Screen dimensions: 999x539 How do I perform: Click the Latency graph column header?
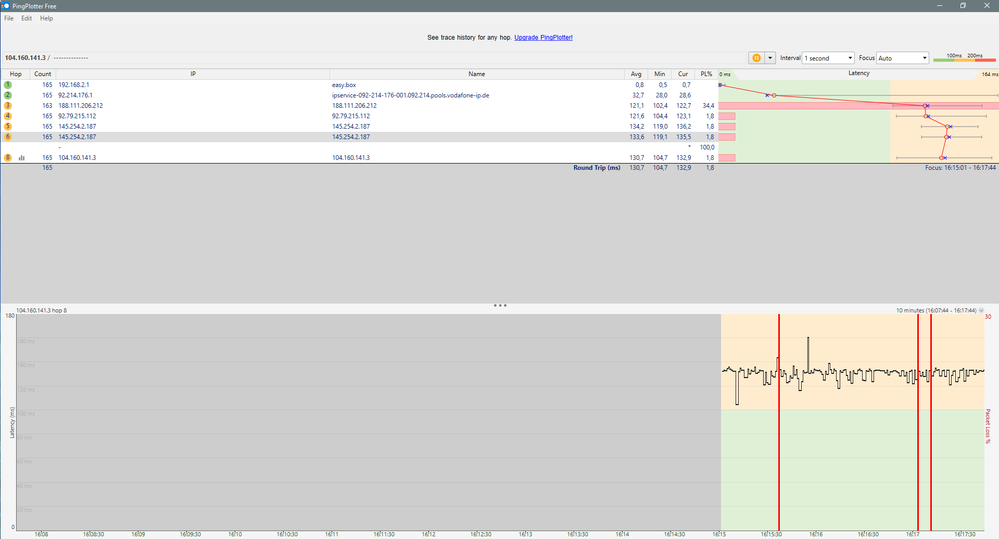click(x=858, y=73)
